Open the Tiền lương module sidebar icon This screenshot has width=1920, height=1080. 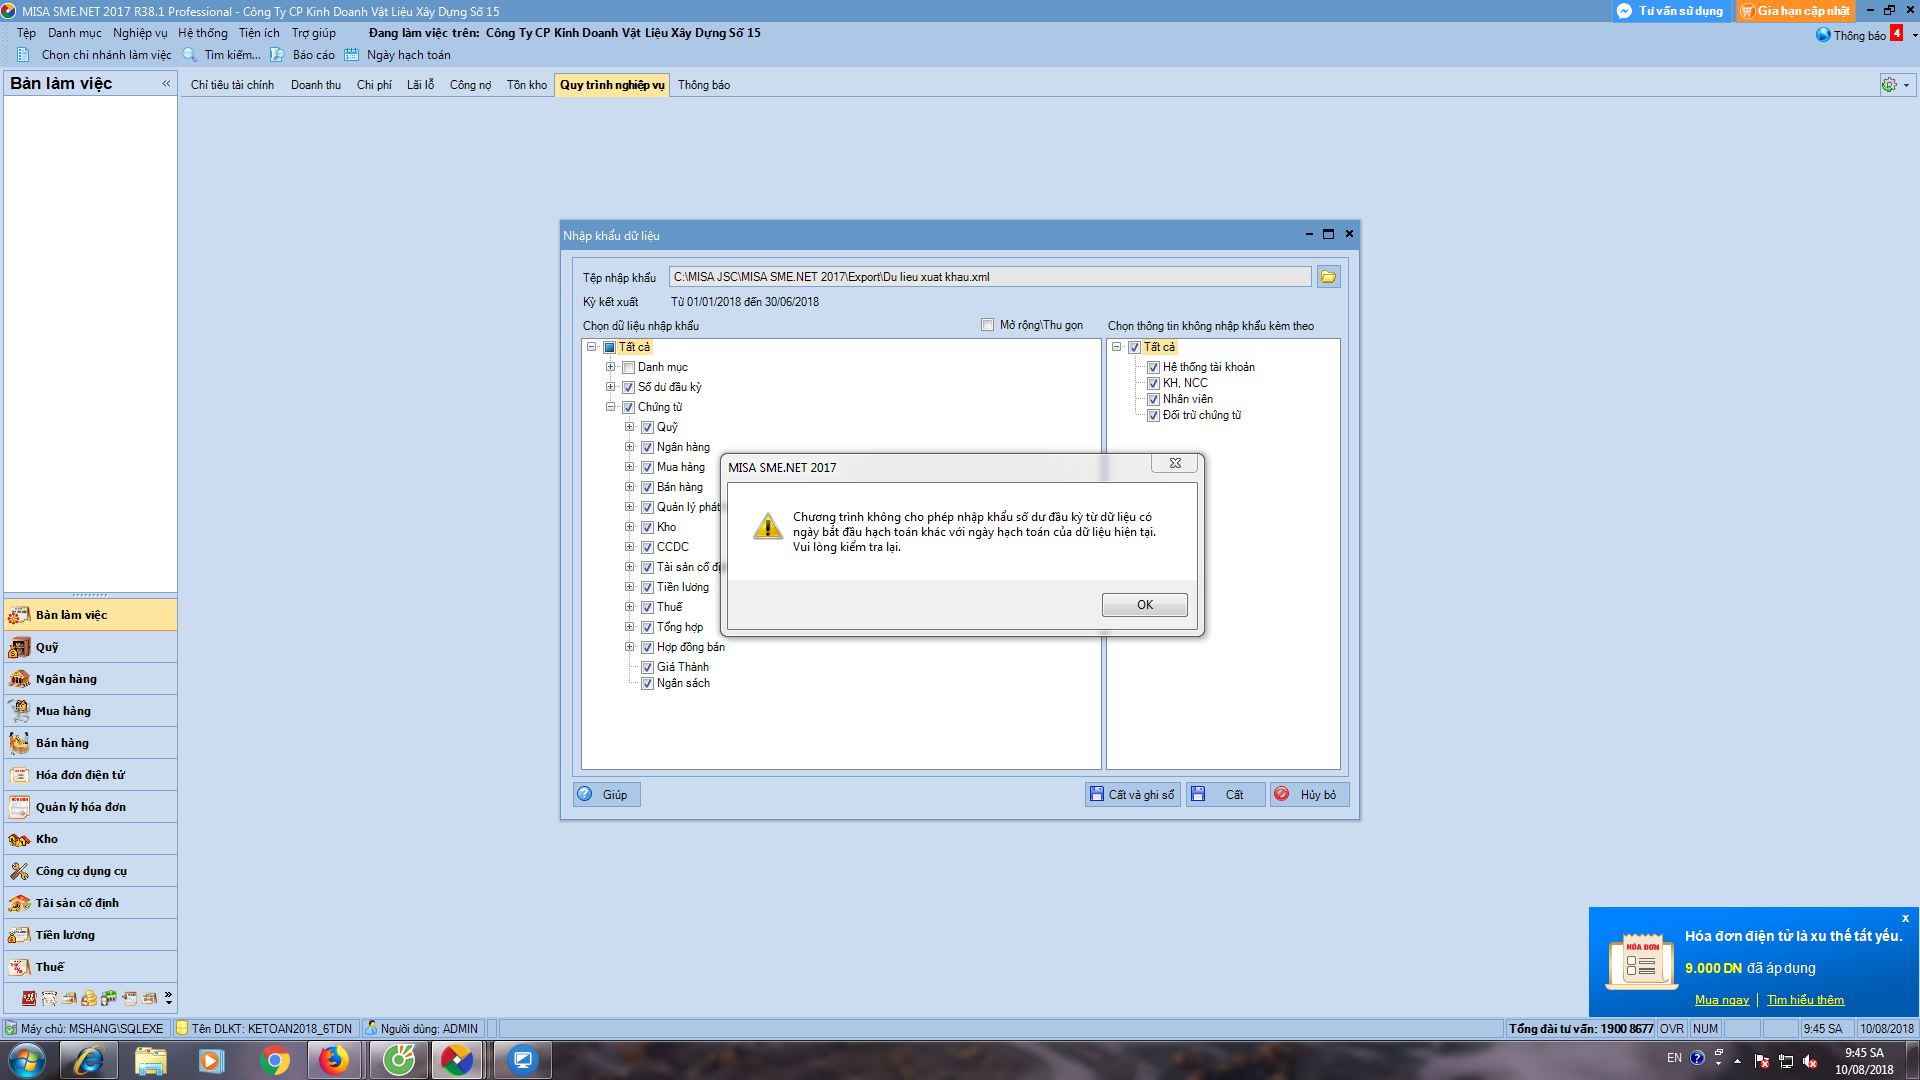[x=19, y=935]
